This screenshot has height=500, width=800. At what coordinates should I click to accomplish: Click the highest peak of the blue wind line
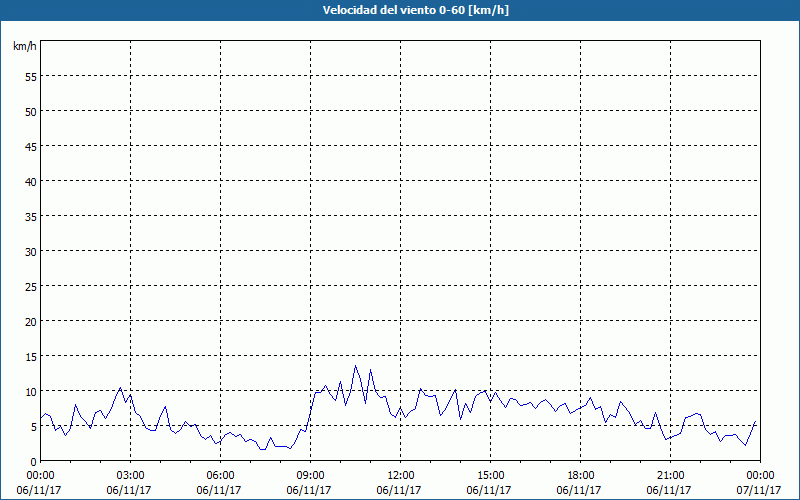356,366
